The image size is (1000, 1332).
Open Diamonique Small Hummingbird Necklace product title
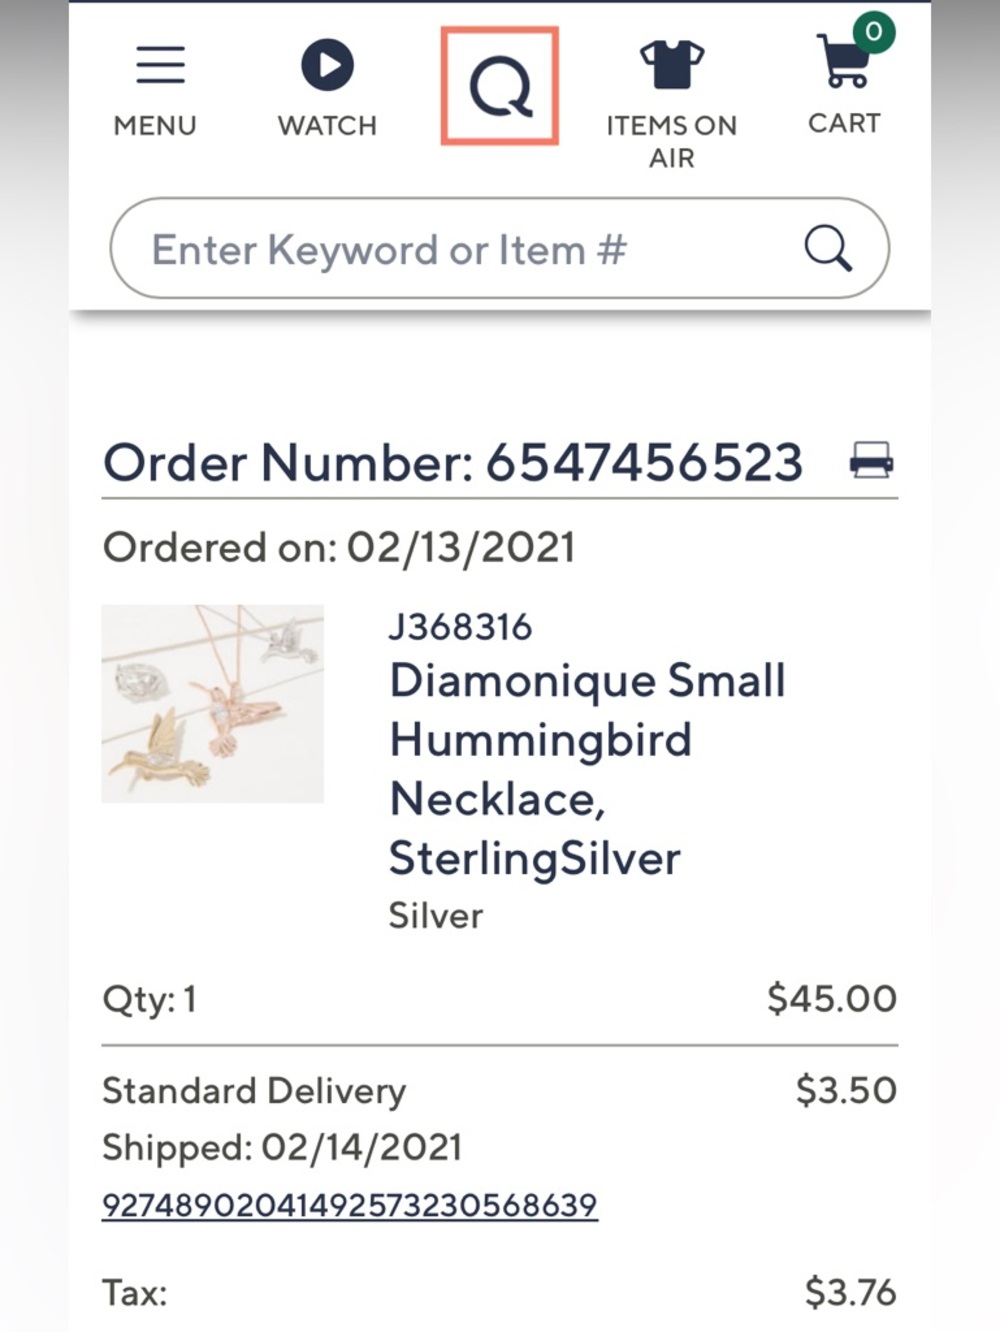(x=587, y=769)
